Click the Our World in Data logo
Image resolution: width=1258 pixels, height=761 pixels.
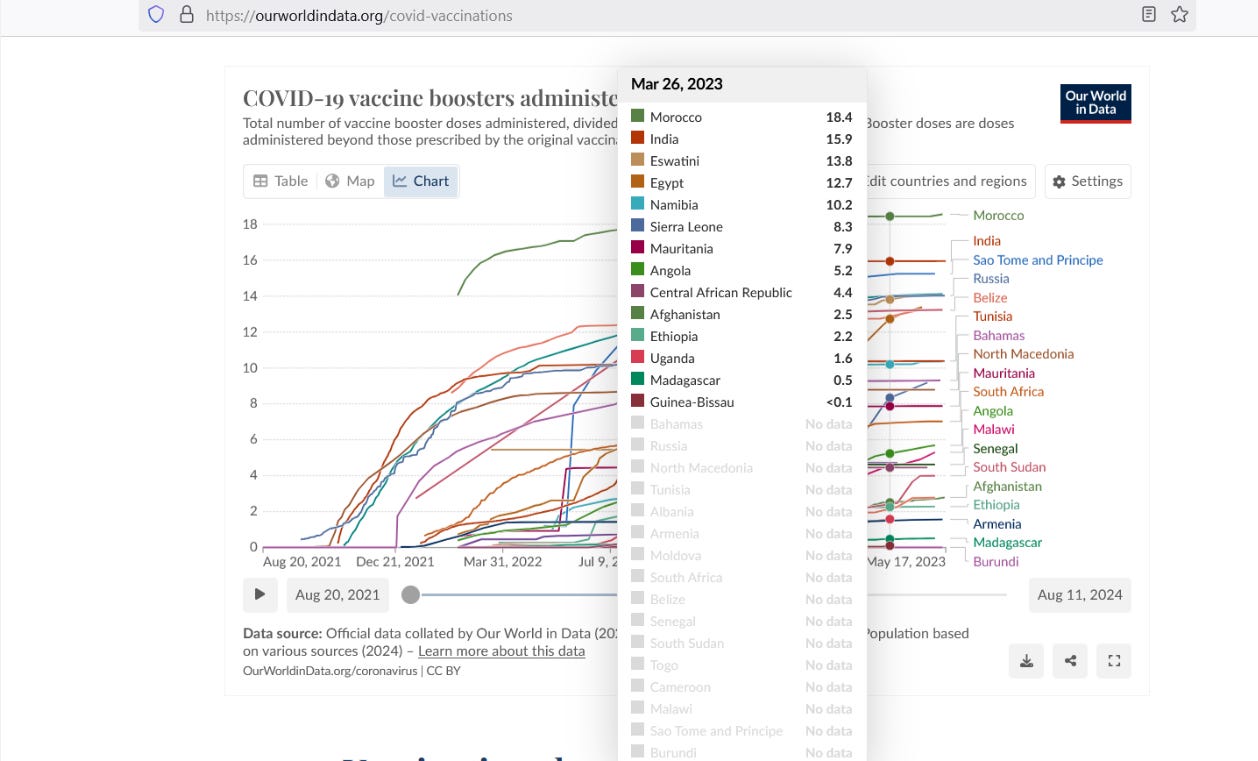pos(1095,103)
